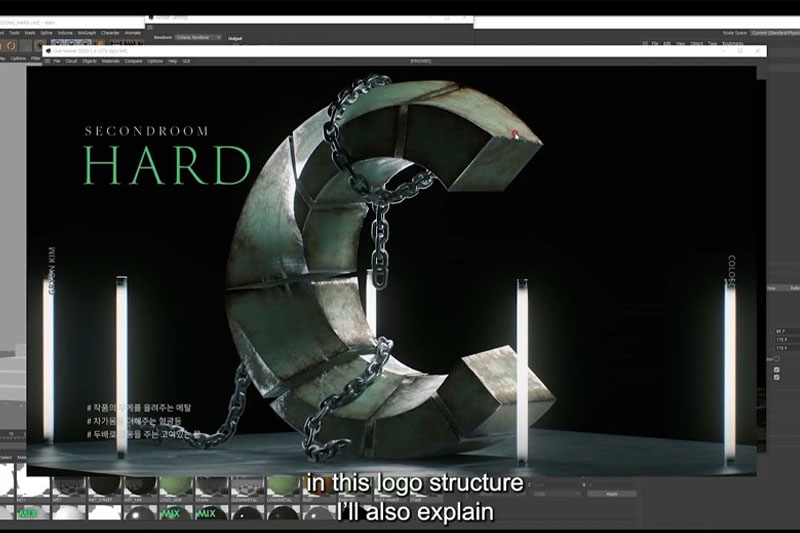Open Live Viewer GUI menu
800x533 pixels.
point(186,61)
